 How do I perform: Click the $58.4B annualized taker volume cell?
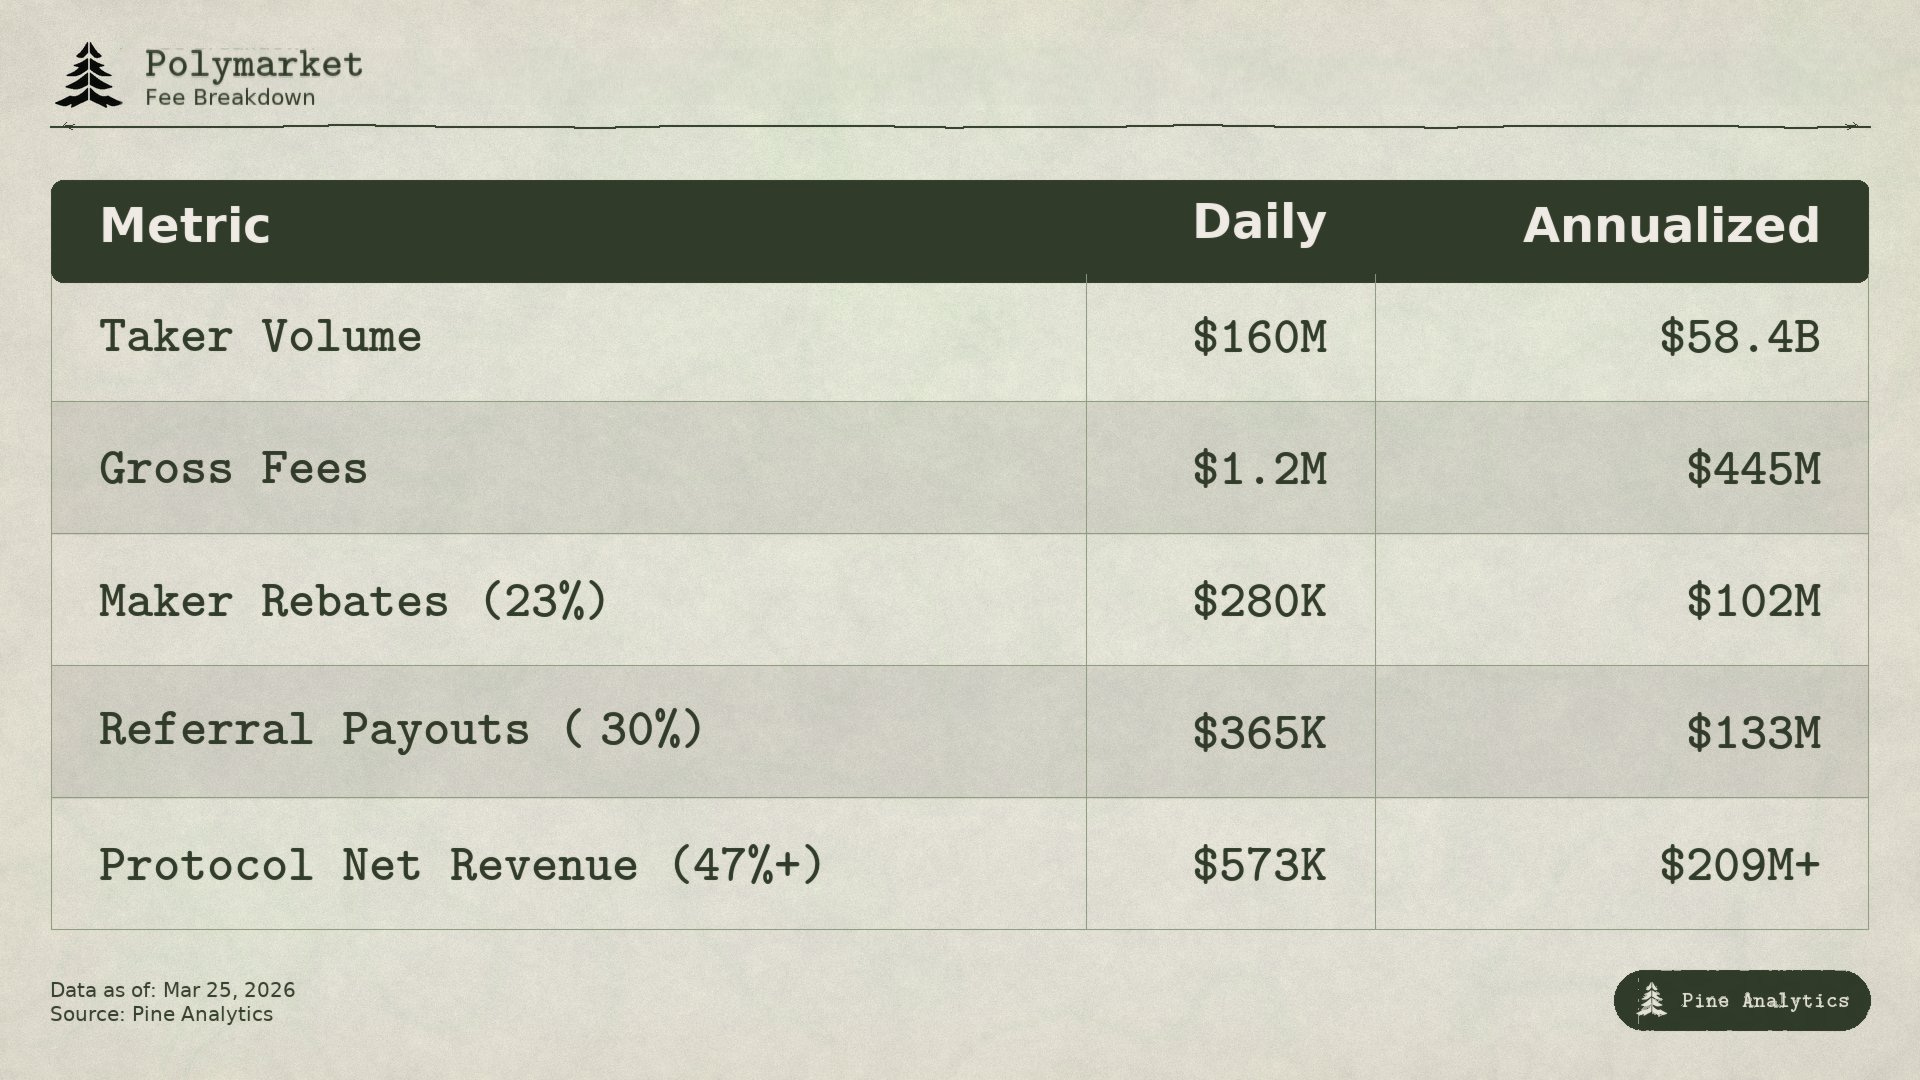1739,338
